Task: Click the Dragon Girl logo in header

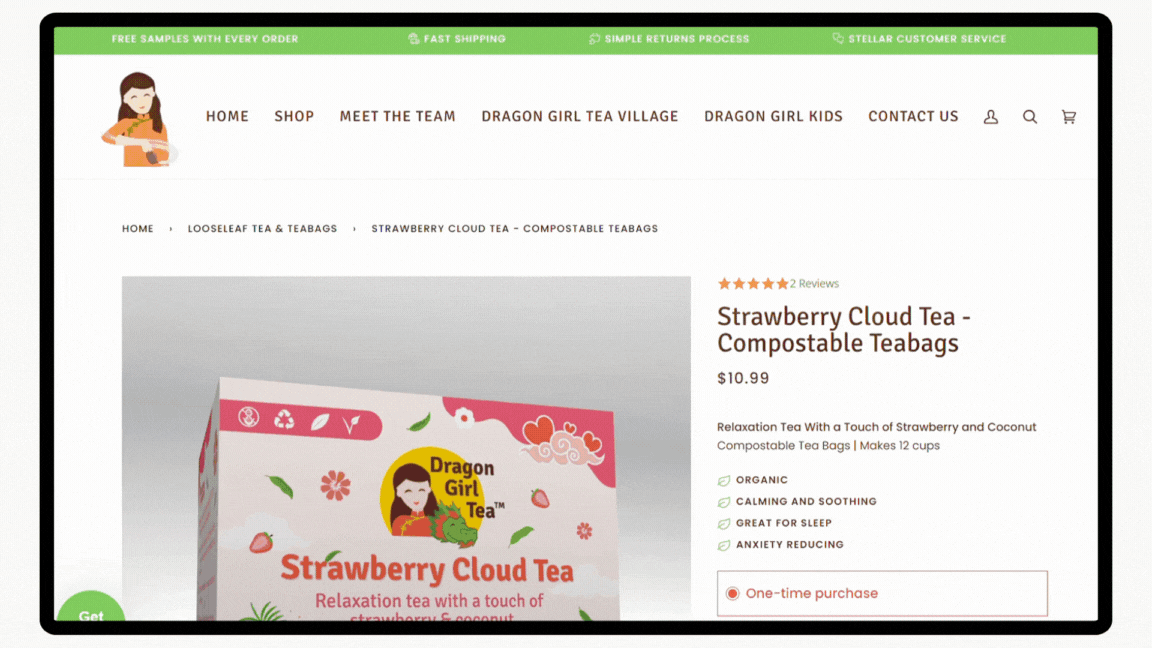Action: [x=139, y=119]
